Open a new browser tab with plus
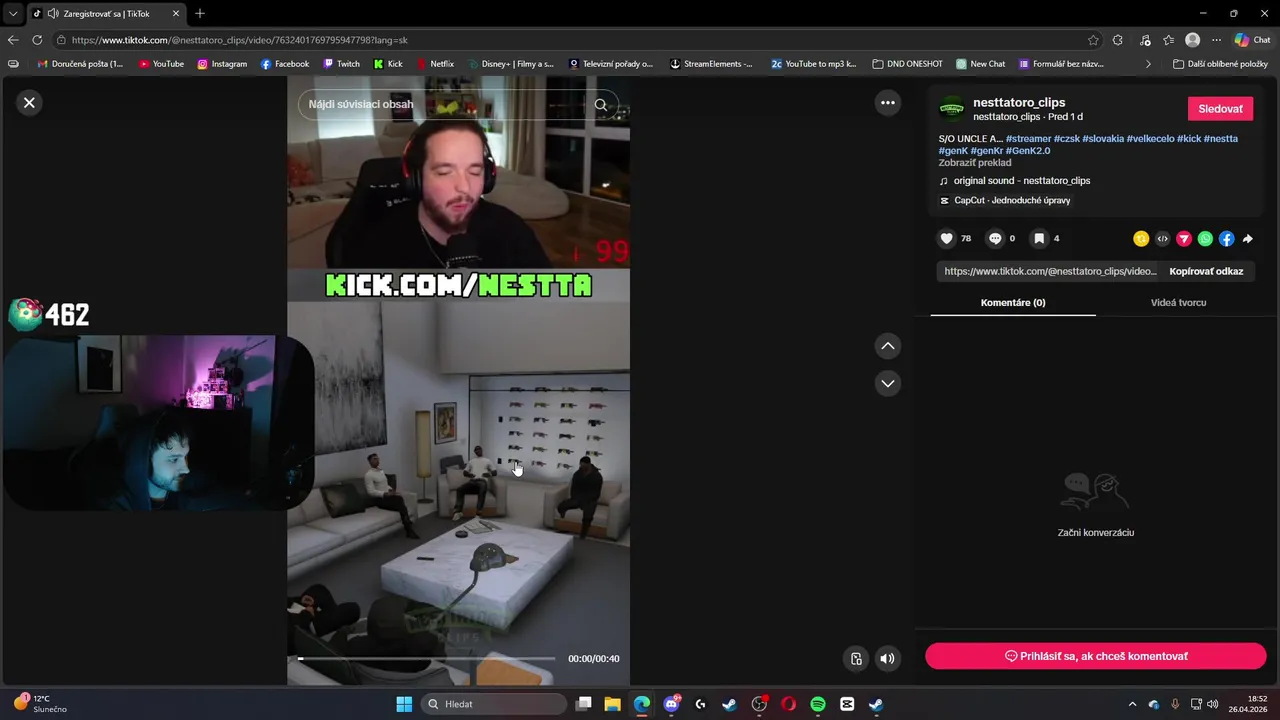The width and height of the screenshot is (1280, 720). [200, 14]
